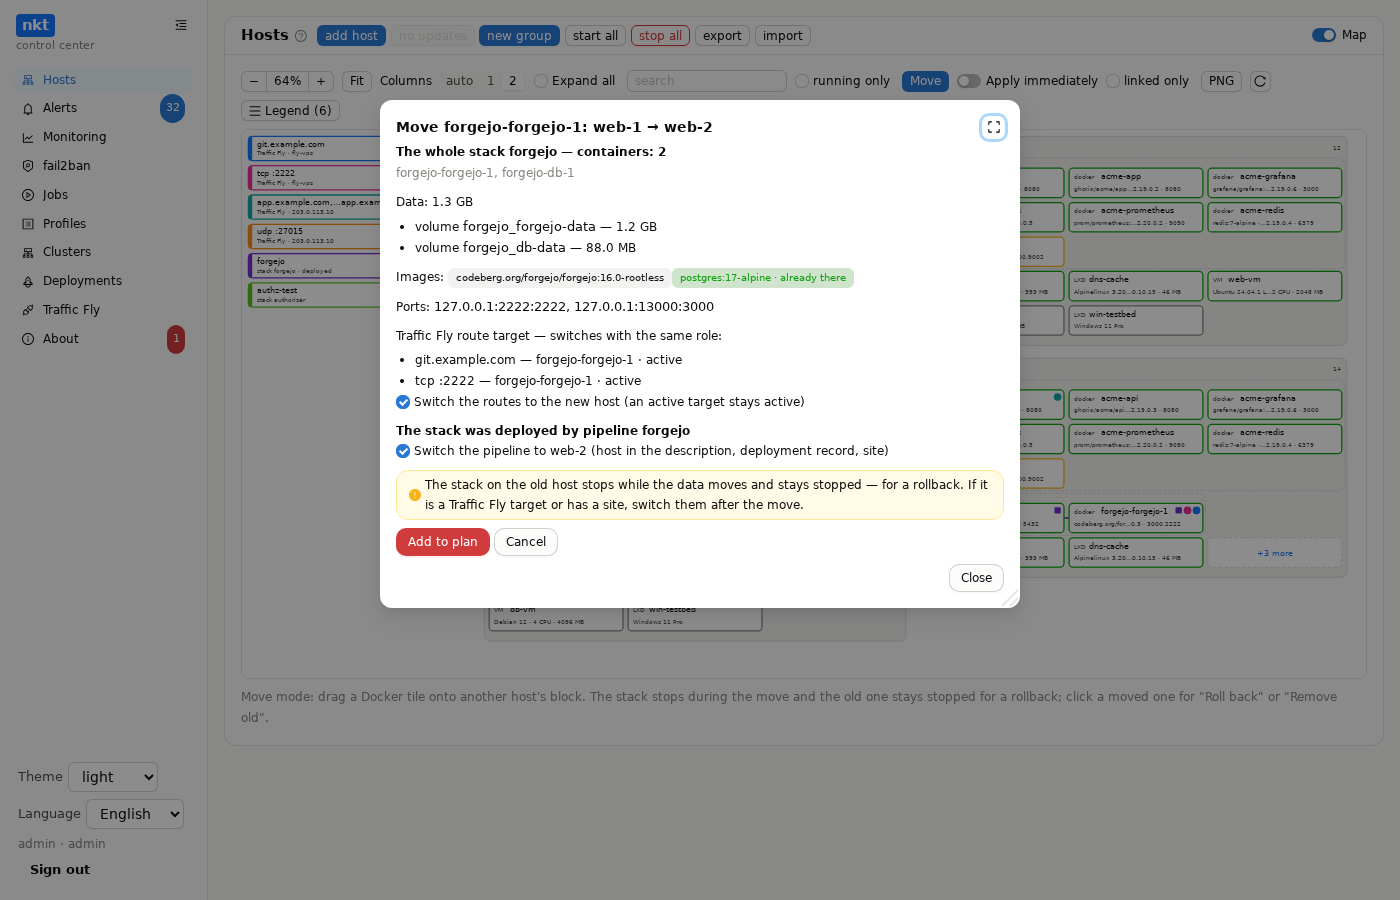Click the stop all button

click(x=660, y=36)
